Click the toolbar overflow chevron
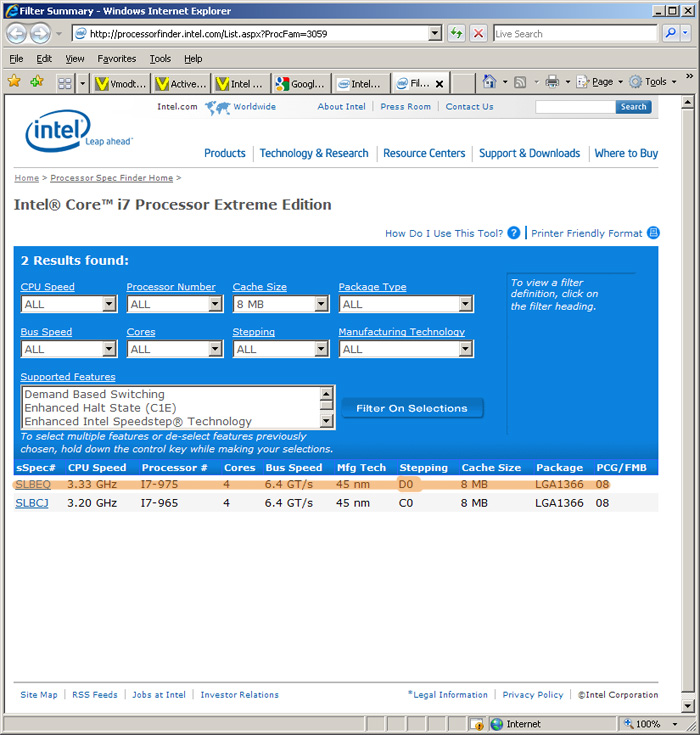 (689, 76)
